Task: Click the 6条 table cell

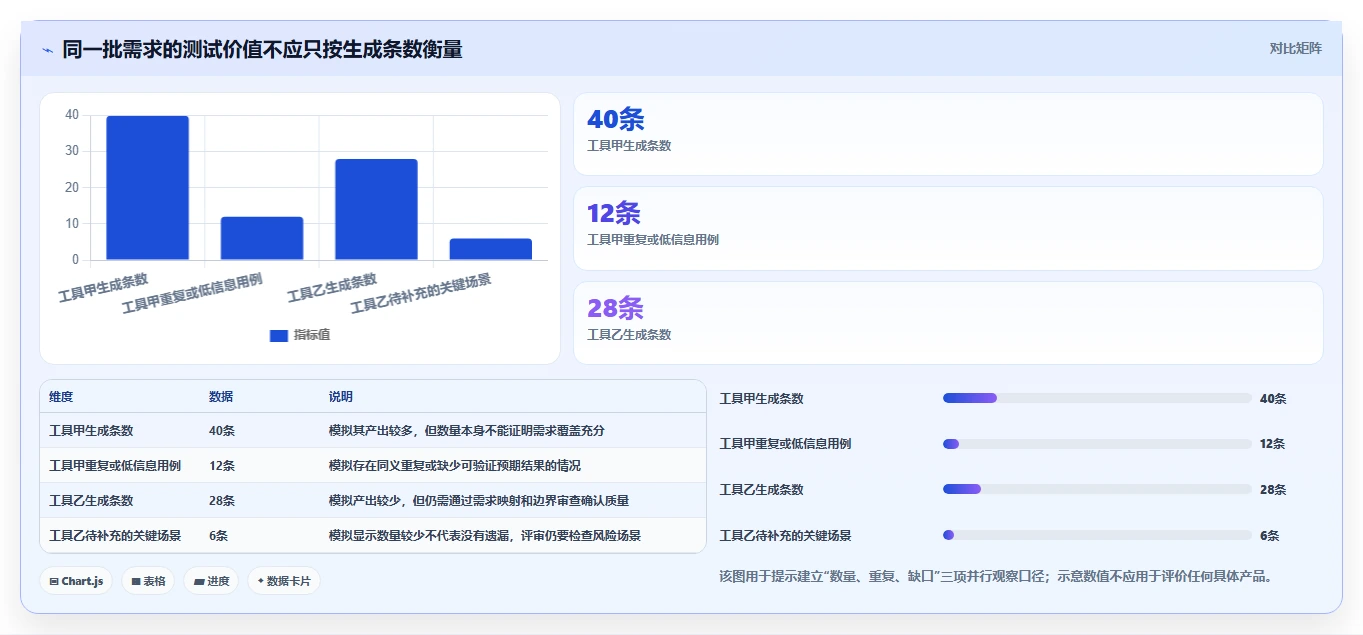Action: [x=218, y=536]
